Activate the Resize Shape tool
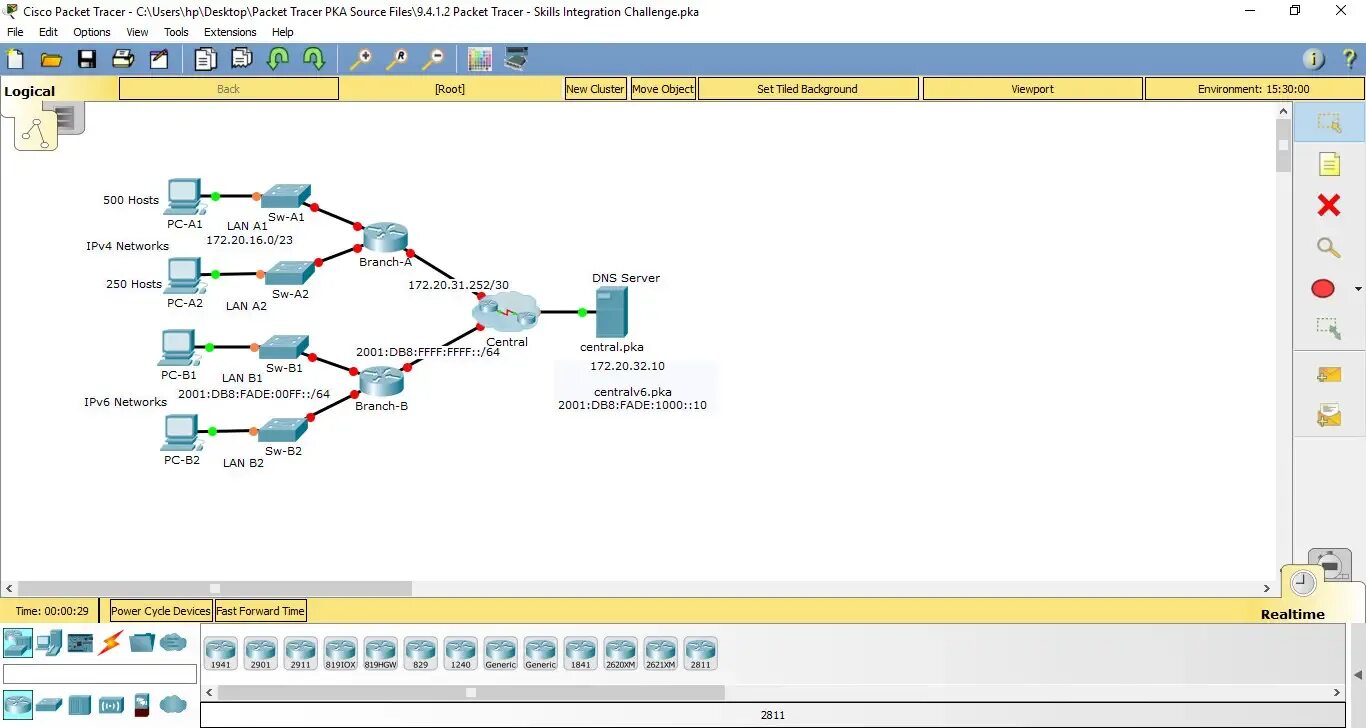1366x728 pixels. 1329,327
